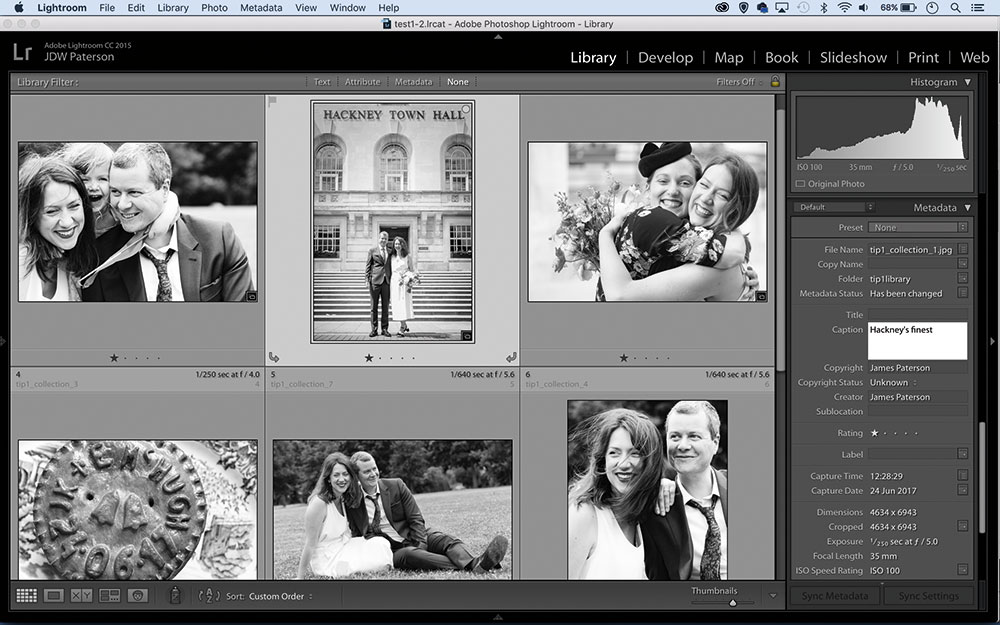Set one-star rating under Town Hall photo
1000x625 pixels.
(369, 358)
